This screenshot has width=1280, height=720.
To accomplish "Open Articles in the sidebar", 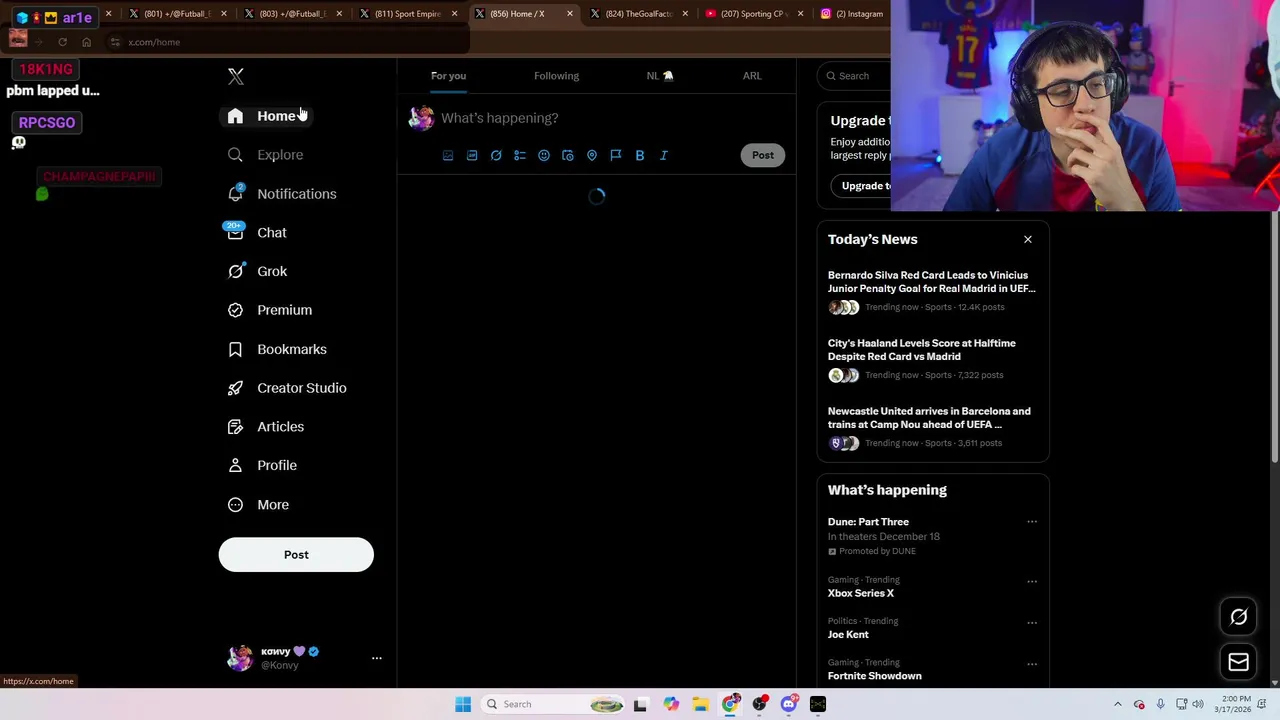I will pyautogui.click(x=265, y=427).
